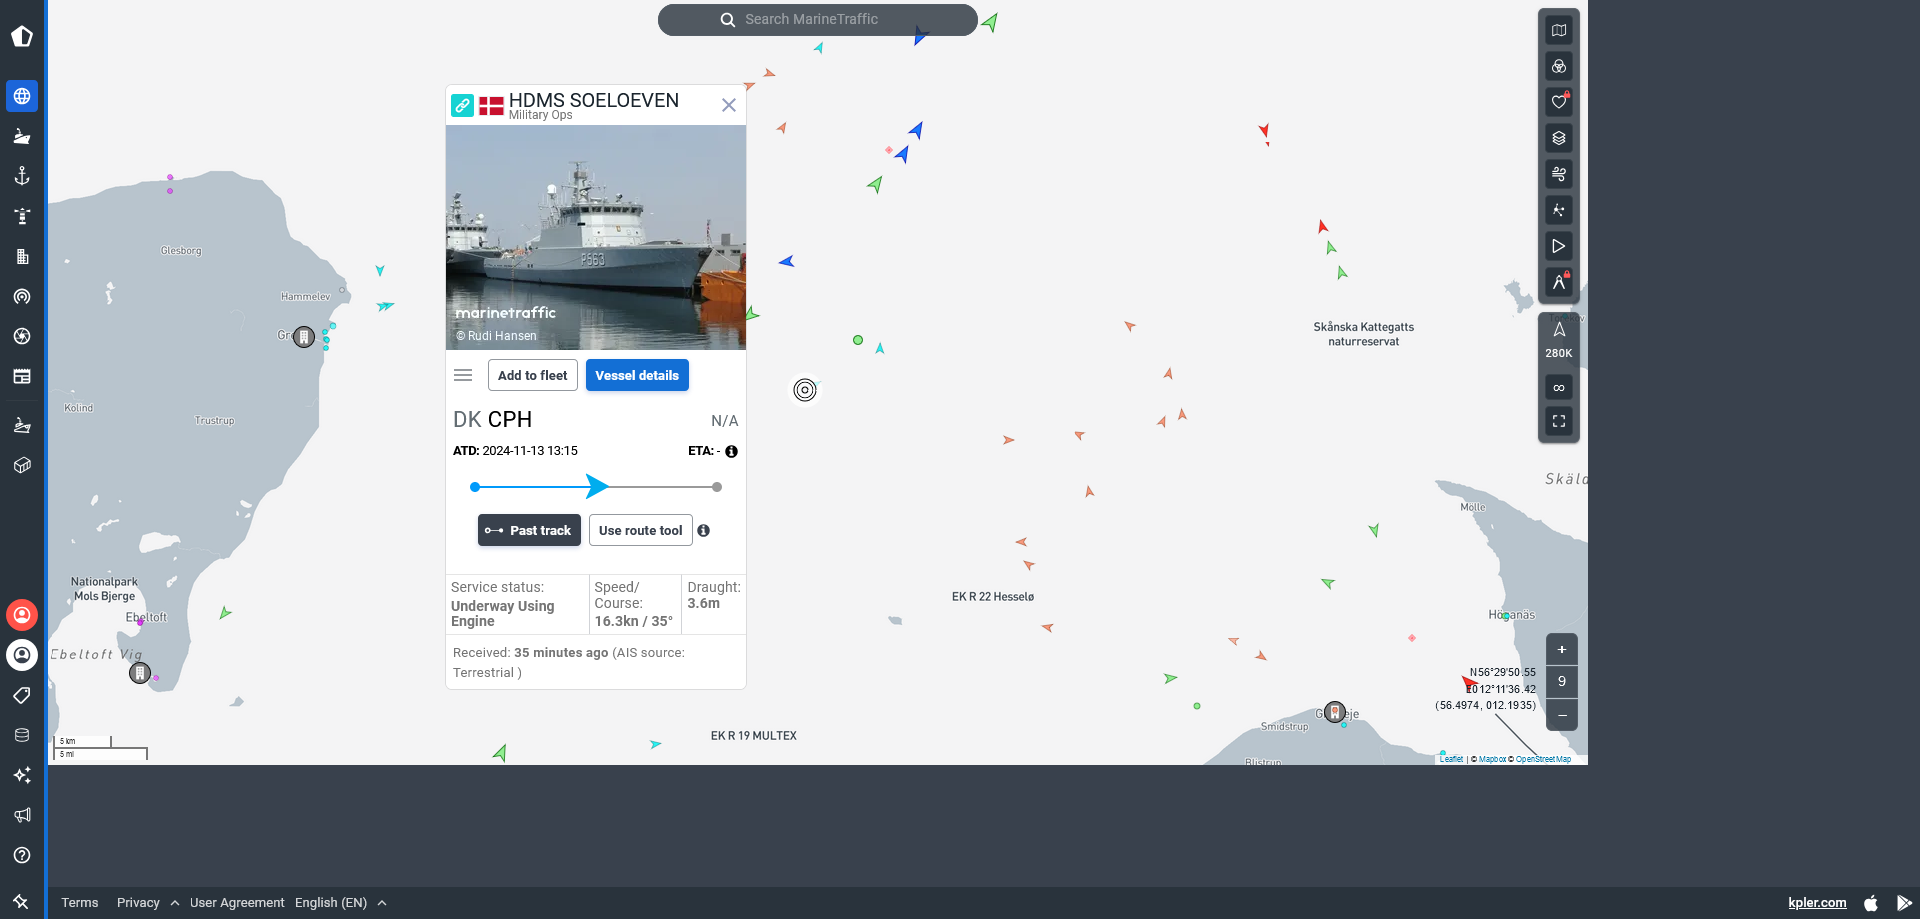Click the voyage progress arrow slider

click(x=597, y=487)
